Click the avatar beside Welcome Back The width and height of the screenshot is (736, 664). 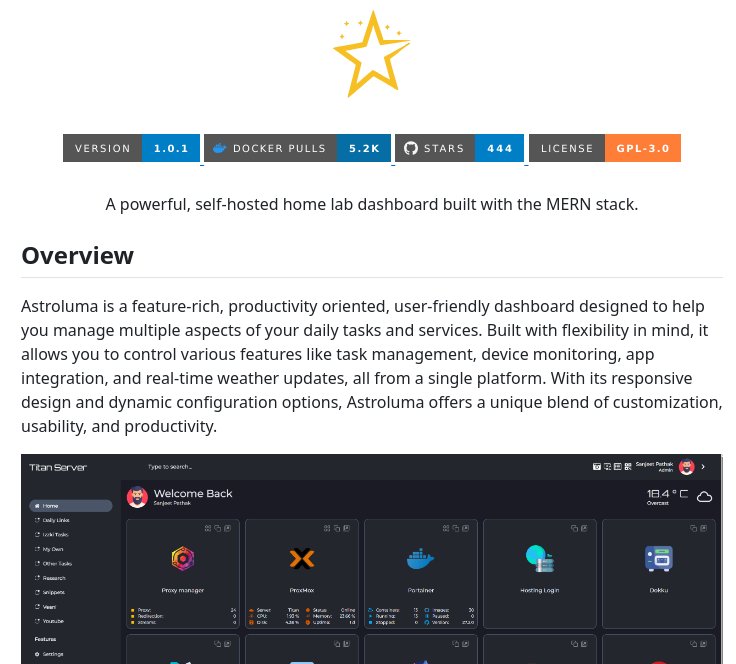138,497
